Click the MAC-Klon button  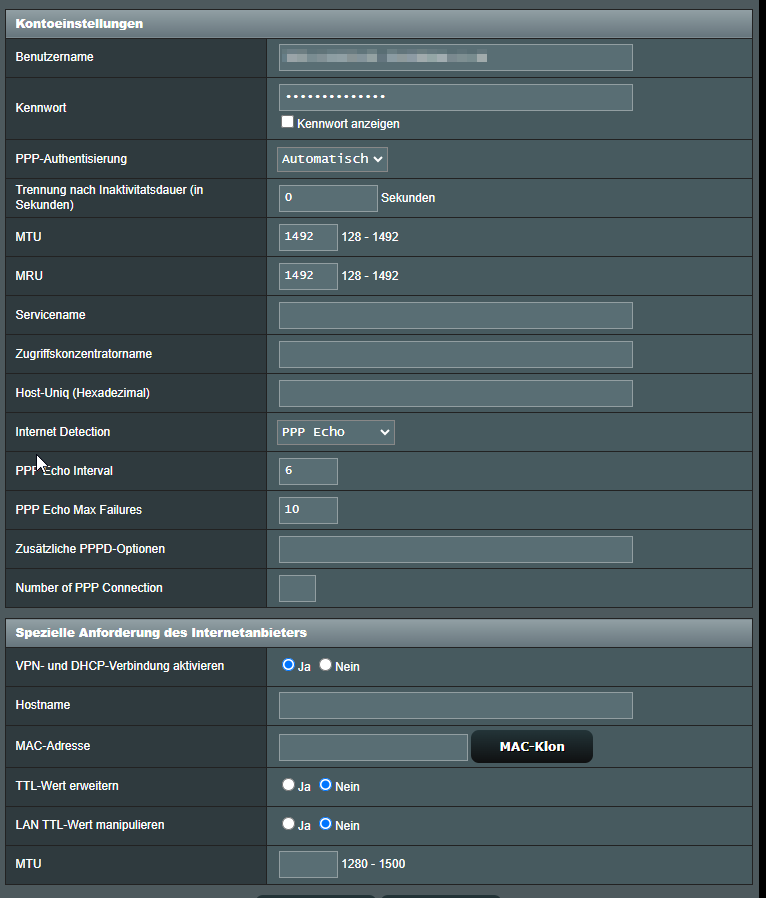point(532,746)
